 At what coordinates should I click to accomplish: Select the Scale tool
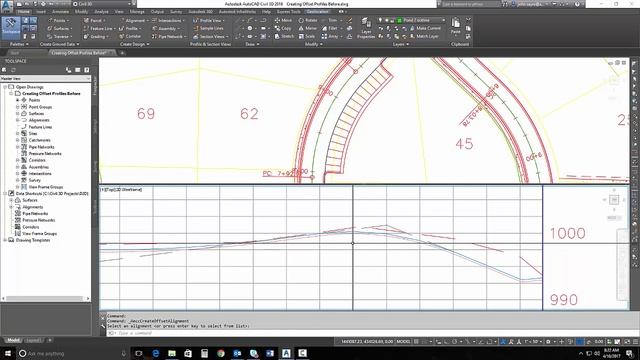[x=307, y=37]
